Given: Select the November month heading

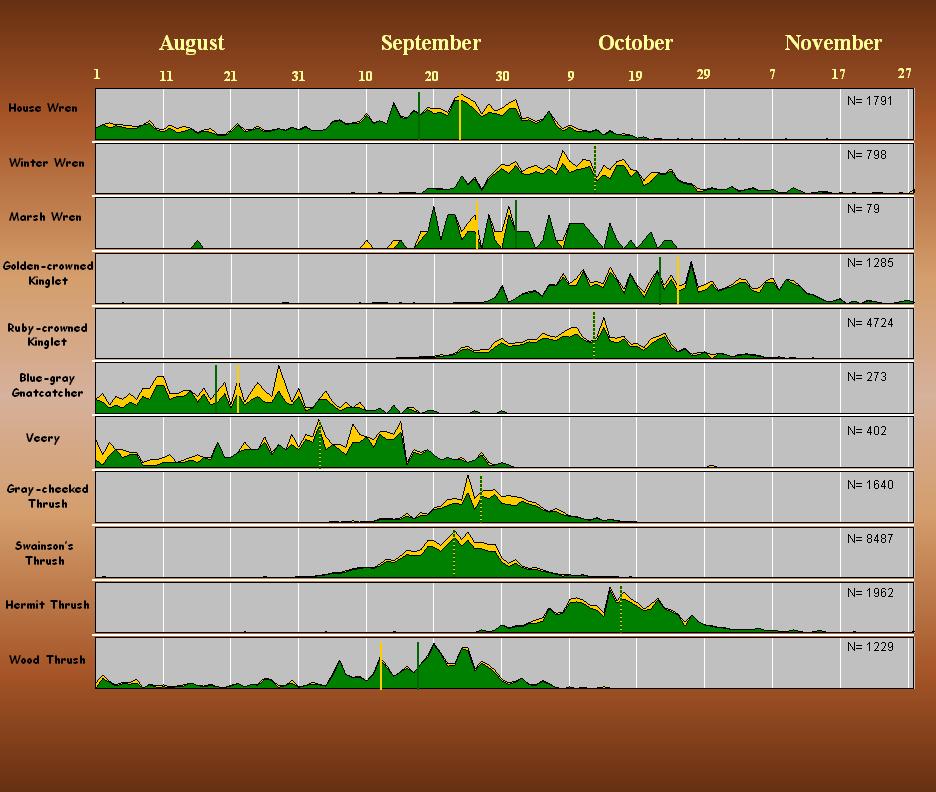Looking at the screenshot, I should click(833, 43).
